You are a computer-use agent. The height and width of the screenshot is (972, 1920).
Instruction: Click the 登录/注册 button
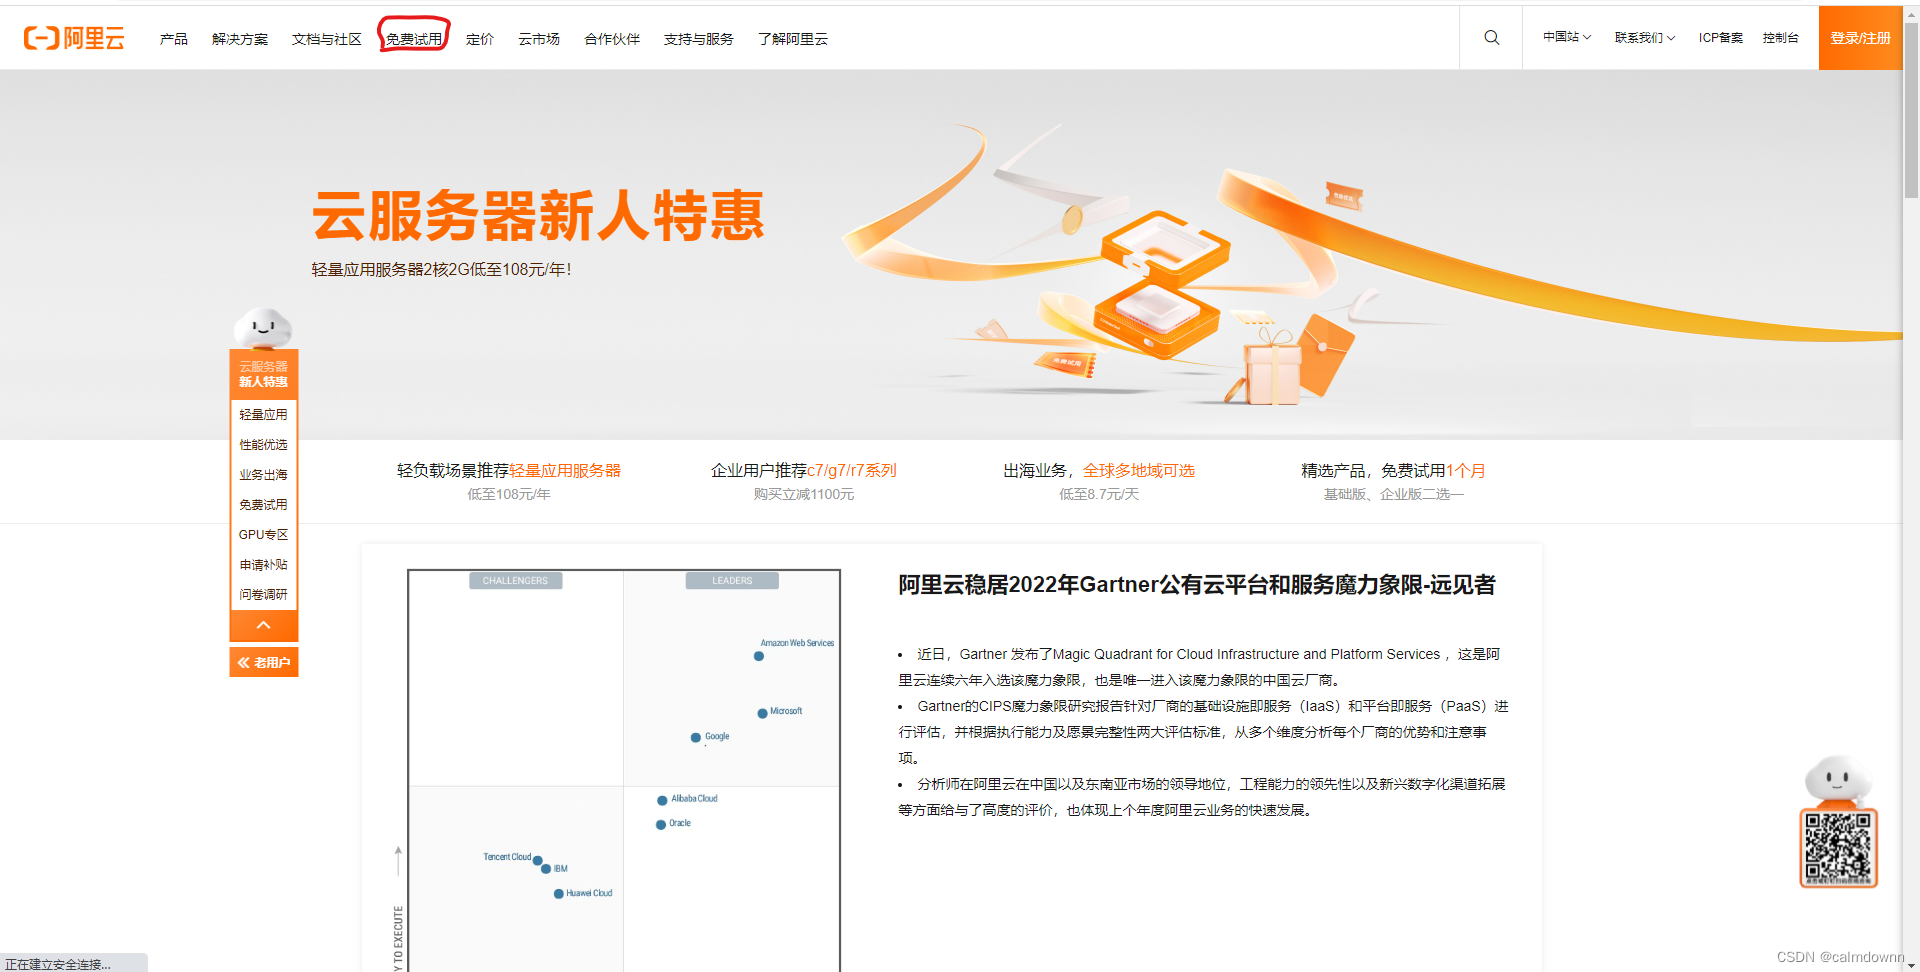tap(1860, 38)
